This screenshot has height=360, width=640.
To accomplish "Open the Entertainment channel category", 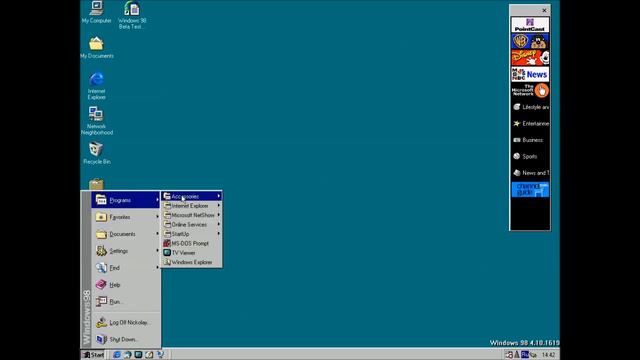I will pyautogui.click(x=530, y=123).
